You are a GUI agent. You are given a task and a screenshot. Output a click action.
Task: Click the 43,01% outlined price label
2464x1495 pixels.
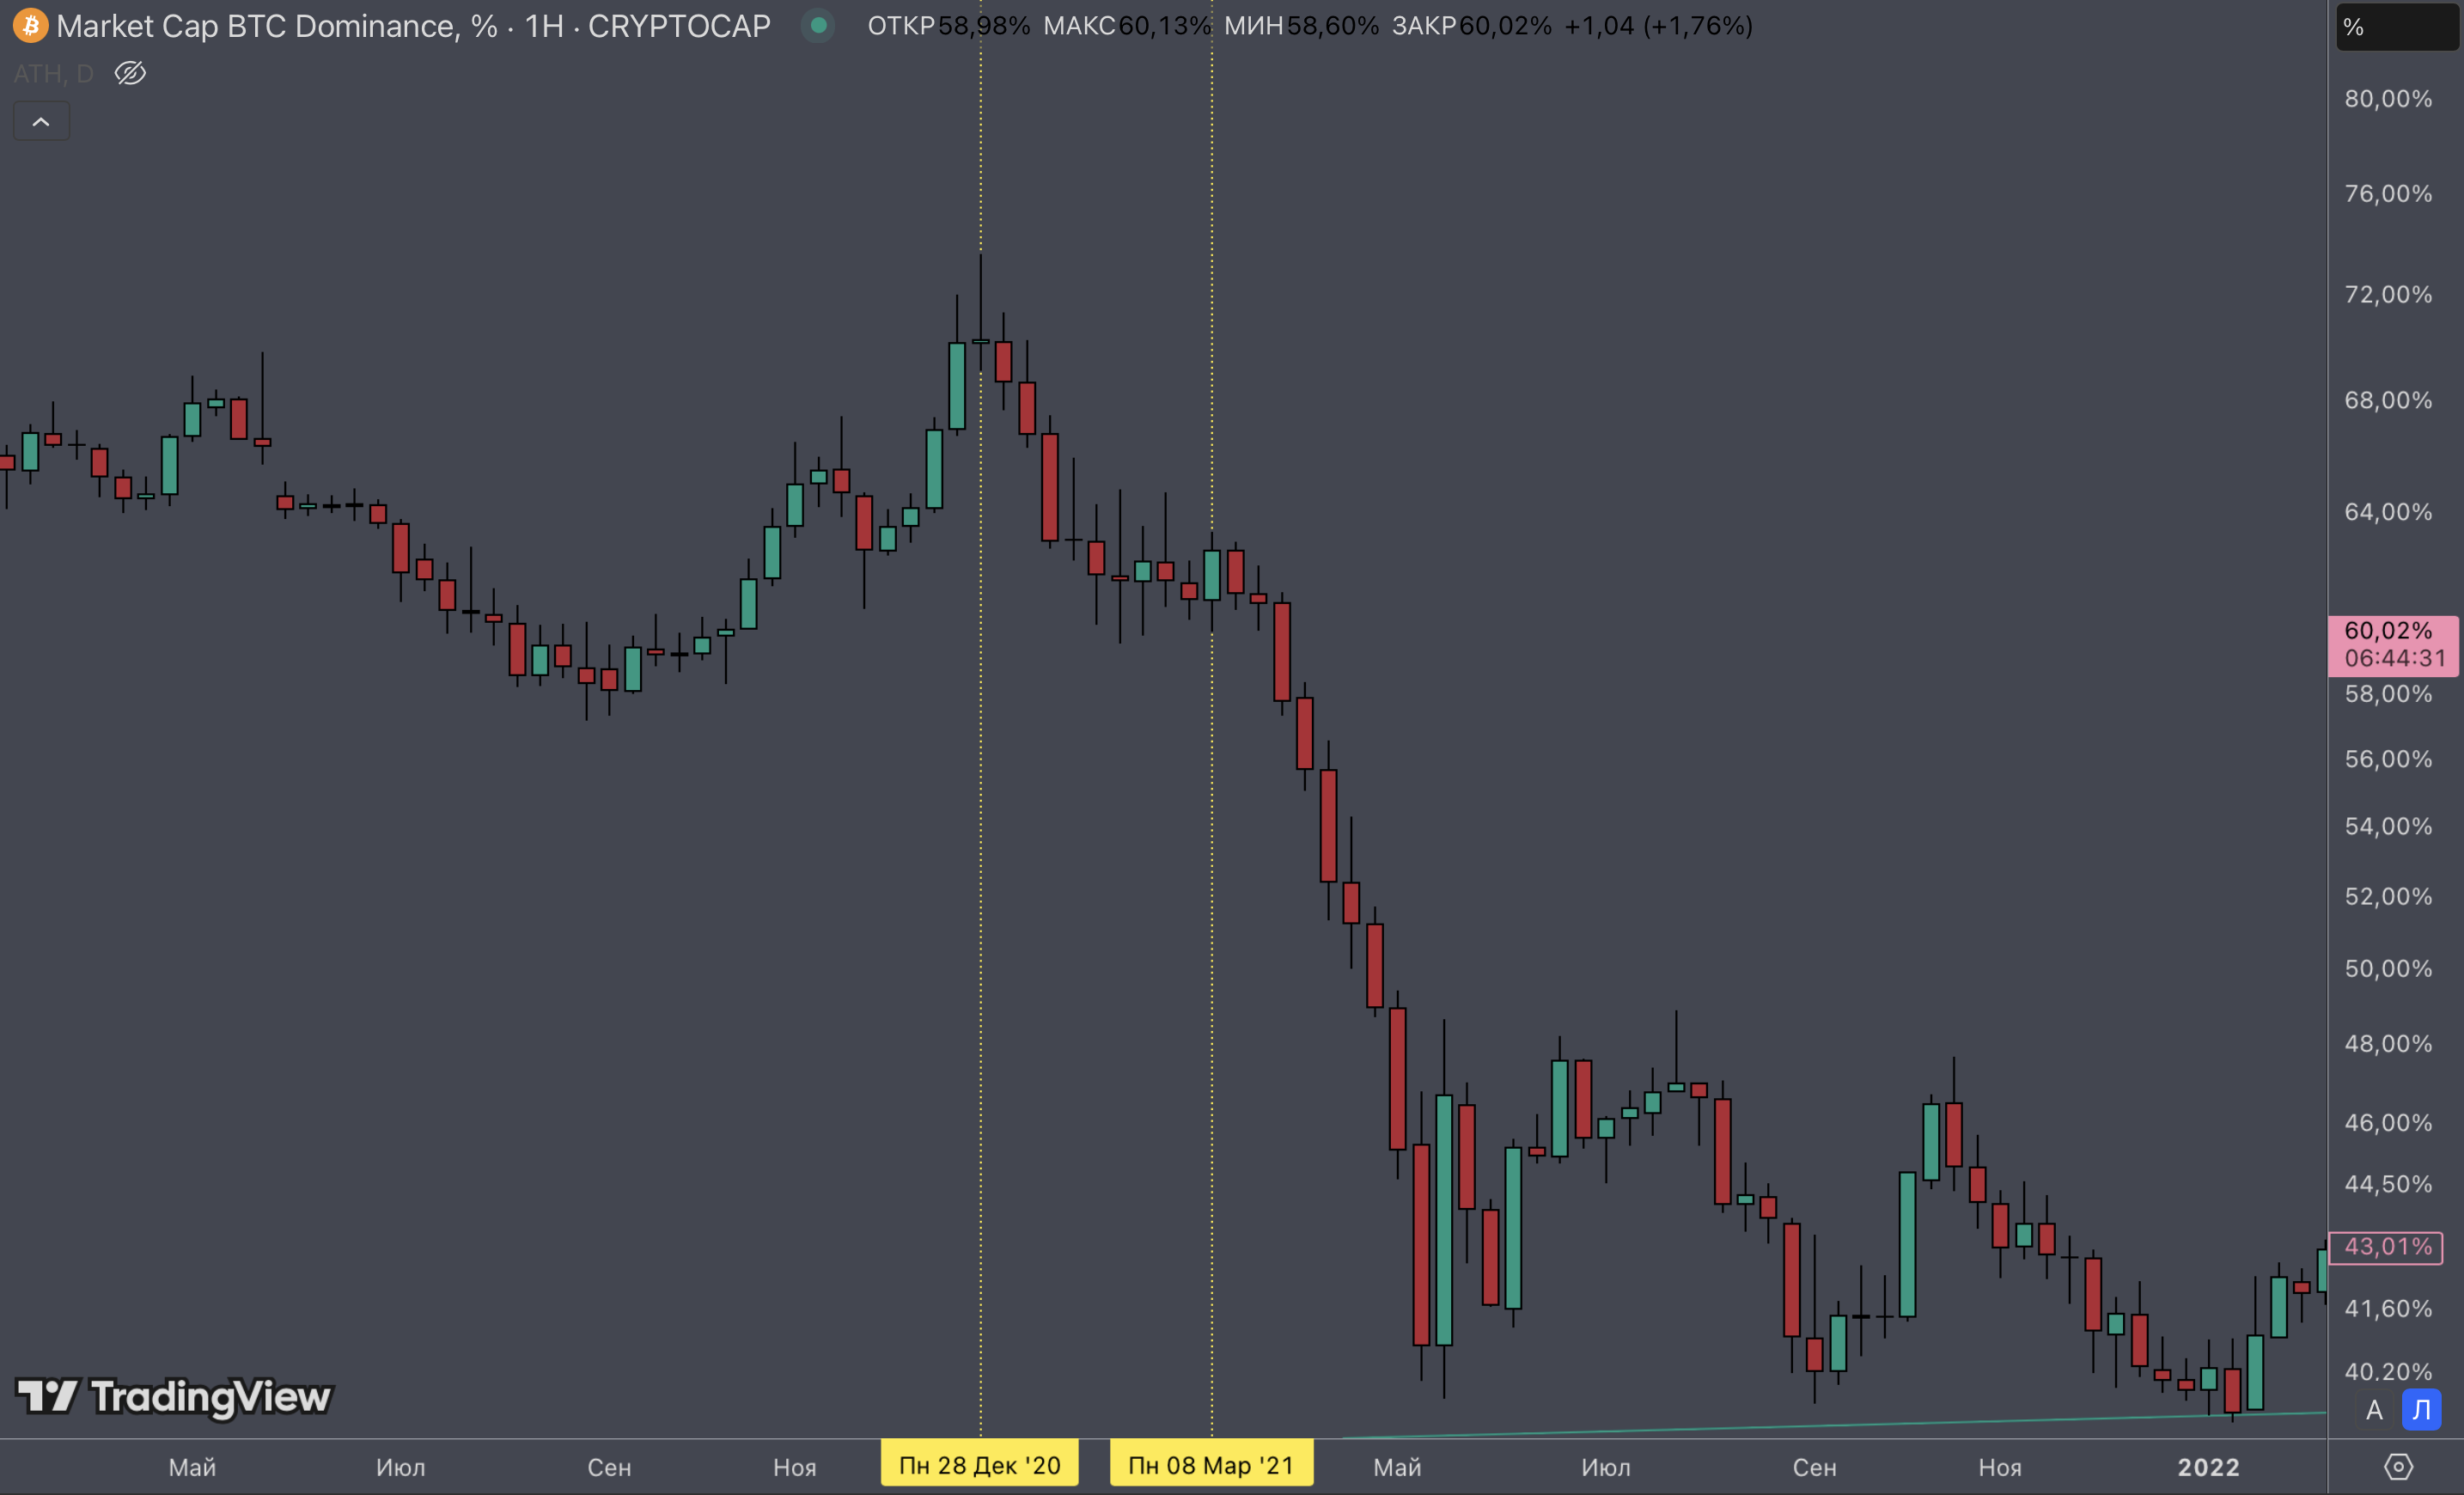(x=2386, y=1247)
